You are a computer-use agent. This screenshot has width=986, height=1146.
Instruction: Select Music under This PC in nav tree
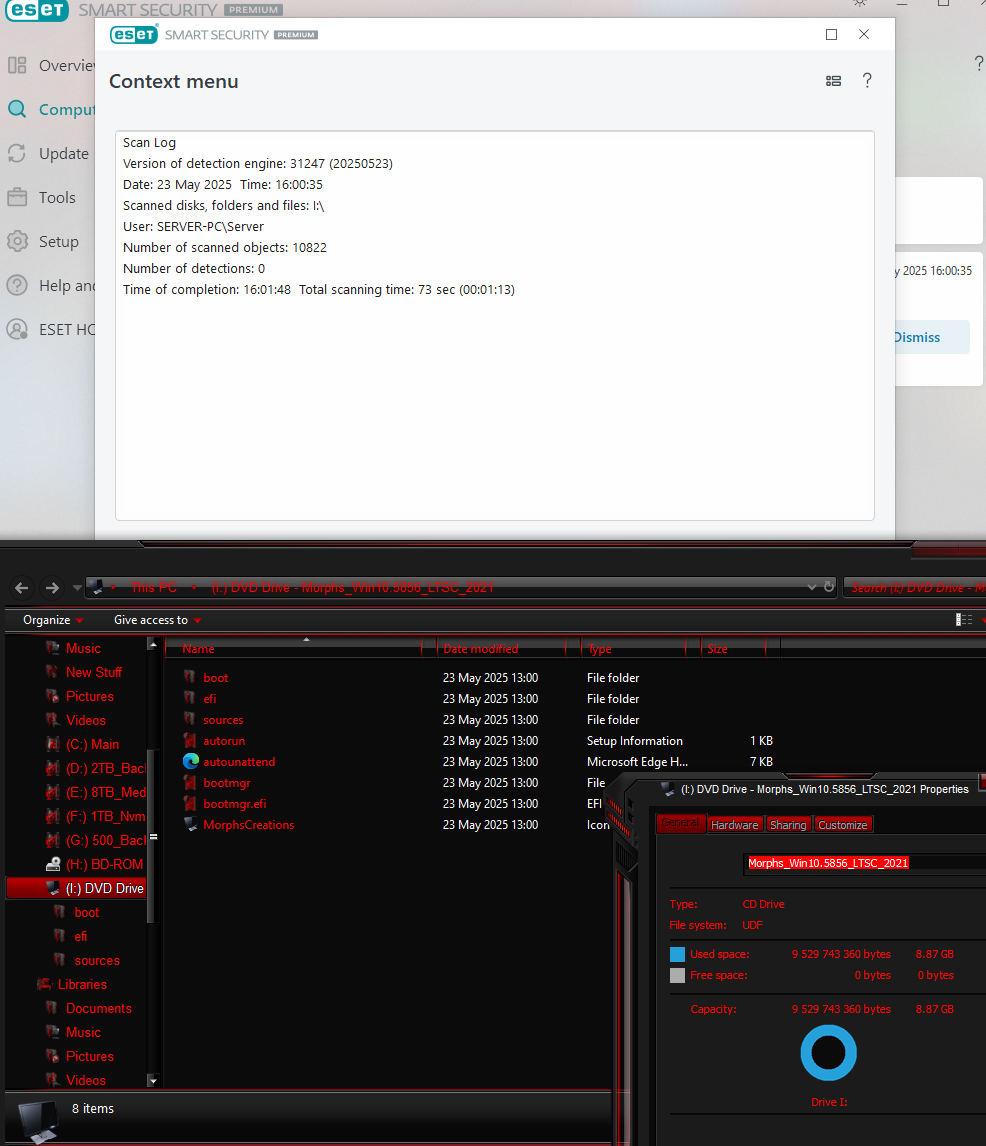[83, 648]
